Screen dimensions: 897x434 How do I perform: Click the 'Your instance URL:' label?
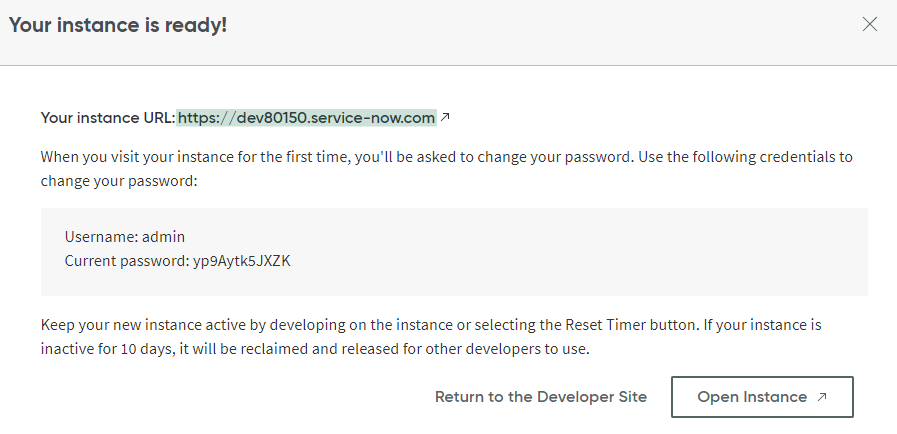point(108,118)
